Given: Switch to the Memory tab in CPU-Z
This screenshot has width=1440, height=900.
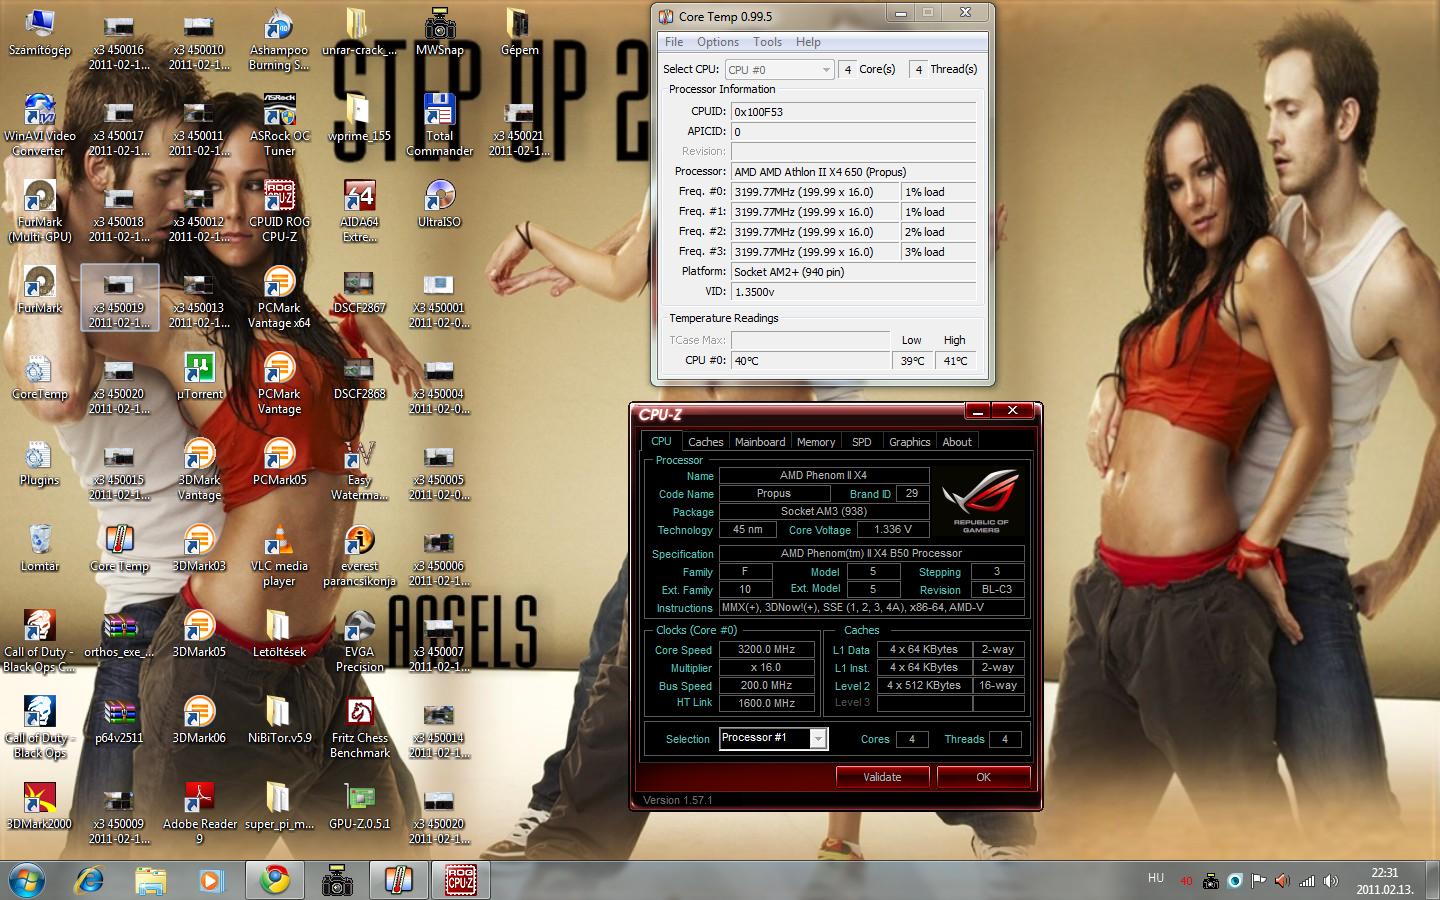Looking at the screenshot, I should coord(816,442).
